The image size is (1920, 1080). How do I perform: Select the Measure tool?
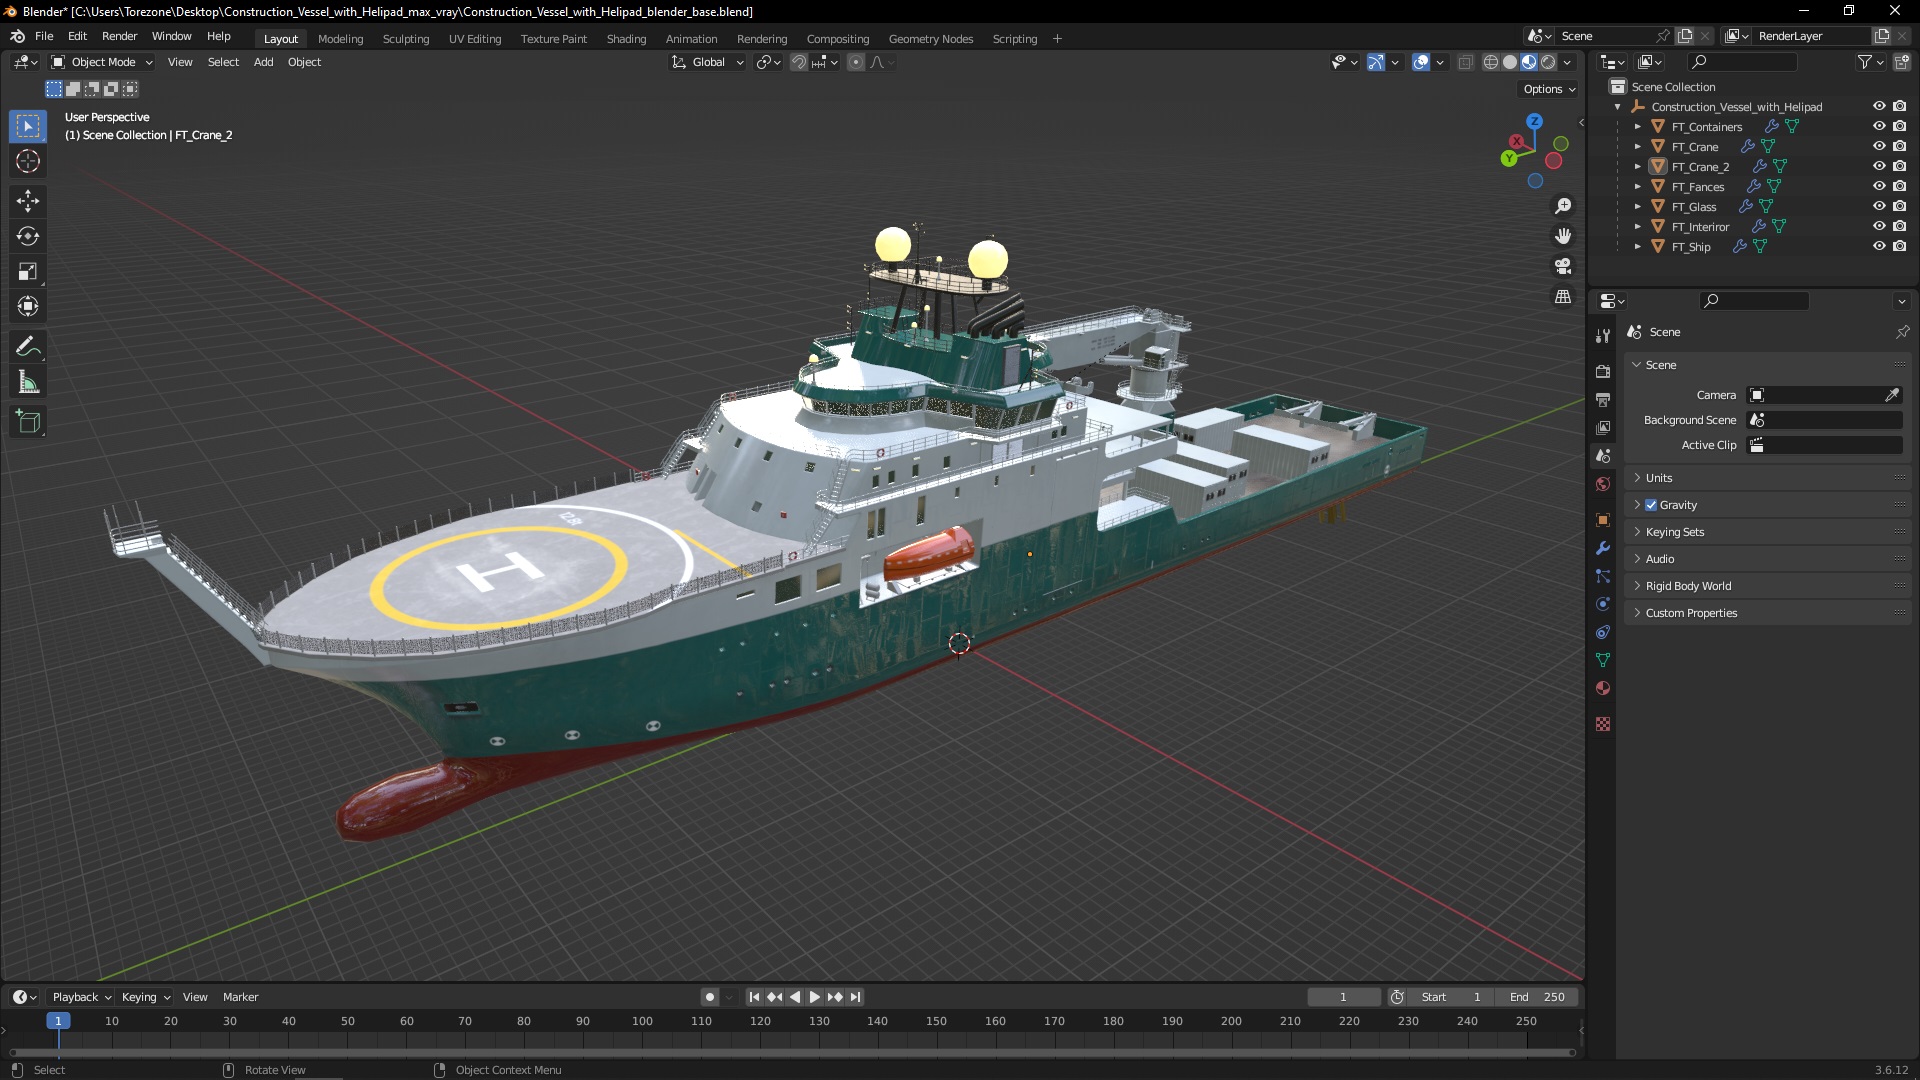[x=28, y=382]
